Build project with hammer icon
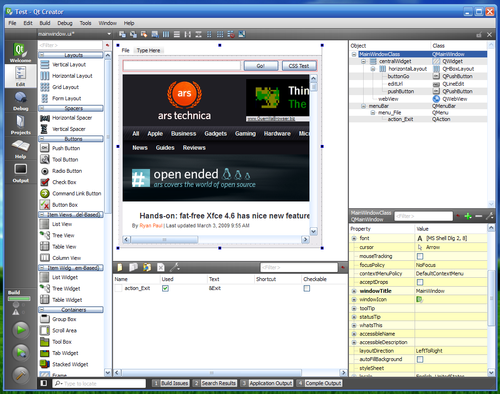This screenshot has height=394, width=500. tap(21, 375)
